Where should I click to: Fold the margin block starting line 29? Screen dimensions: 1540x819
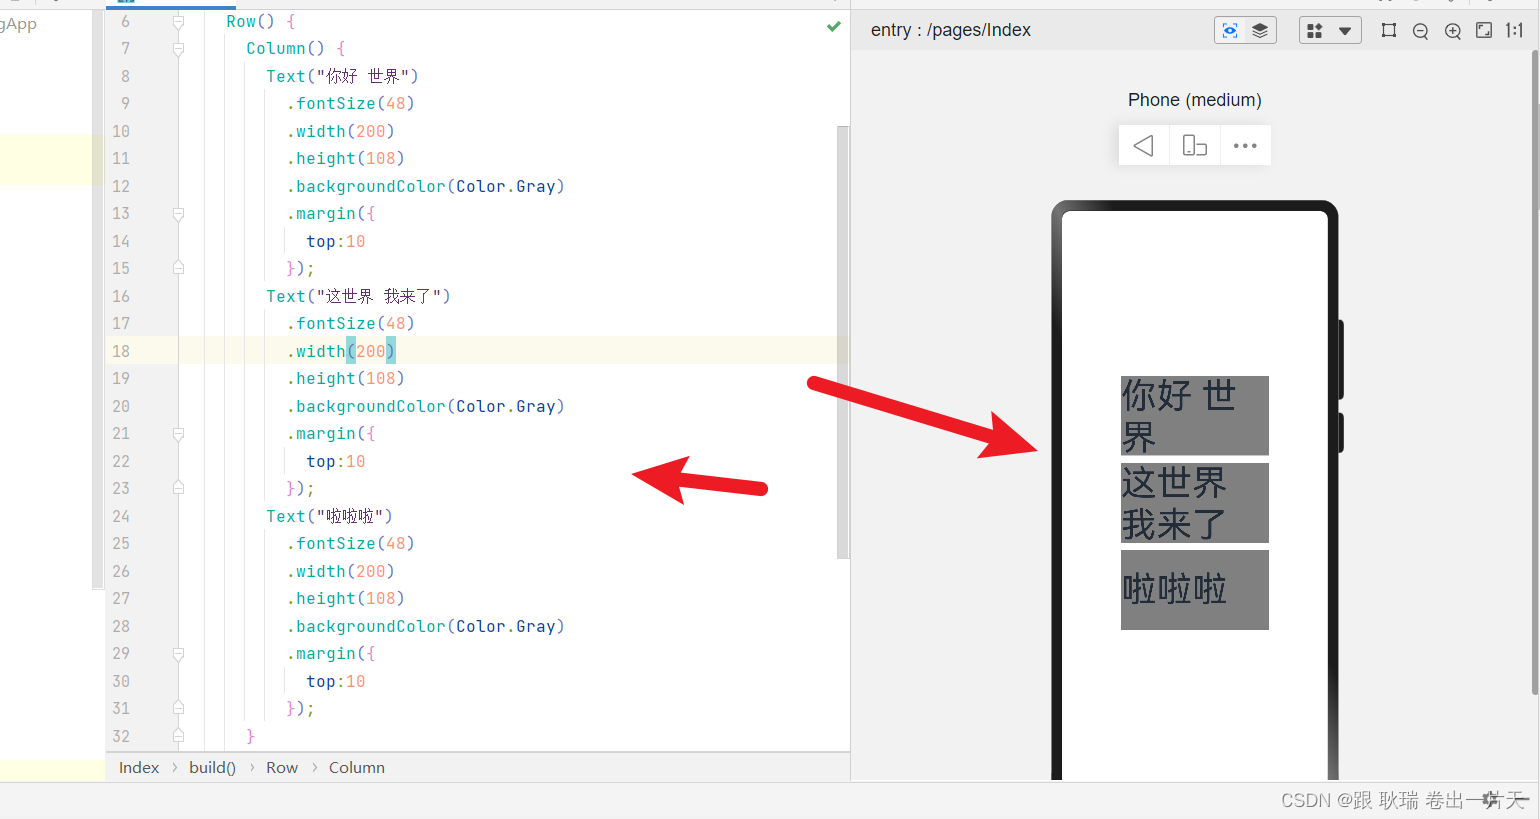point(178,654)
